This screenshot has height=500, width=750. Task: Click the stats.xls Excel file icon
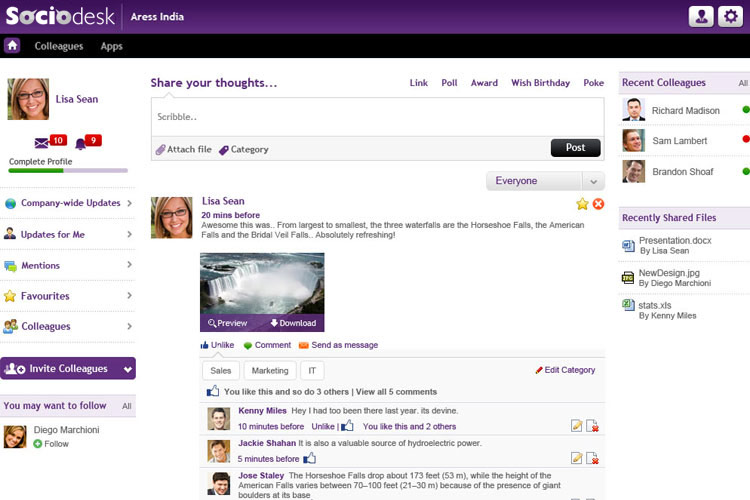click(x=628, y=305)
